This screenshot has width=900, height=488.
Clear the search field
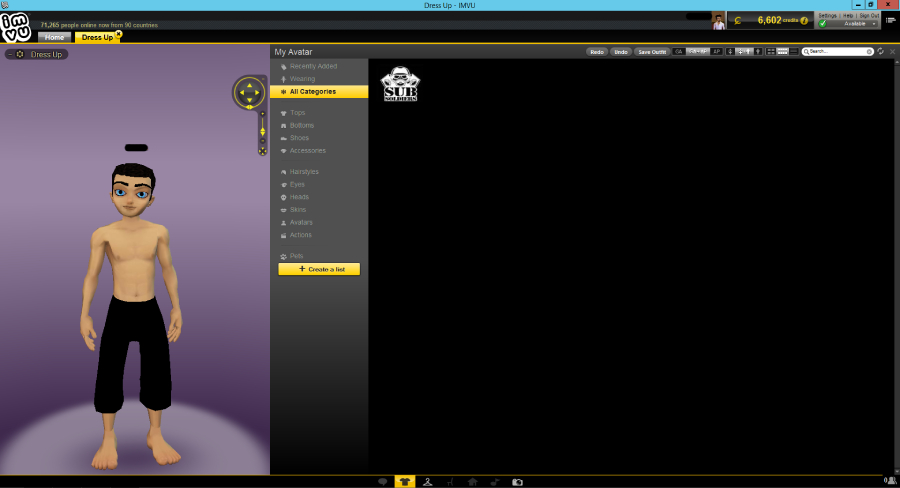[869, 52]
